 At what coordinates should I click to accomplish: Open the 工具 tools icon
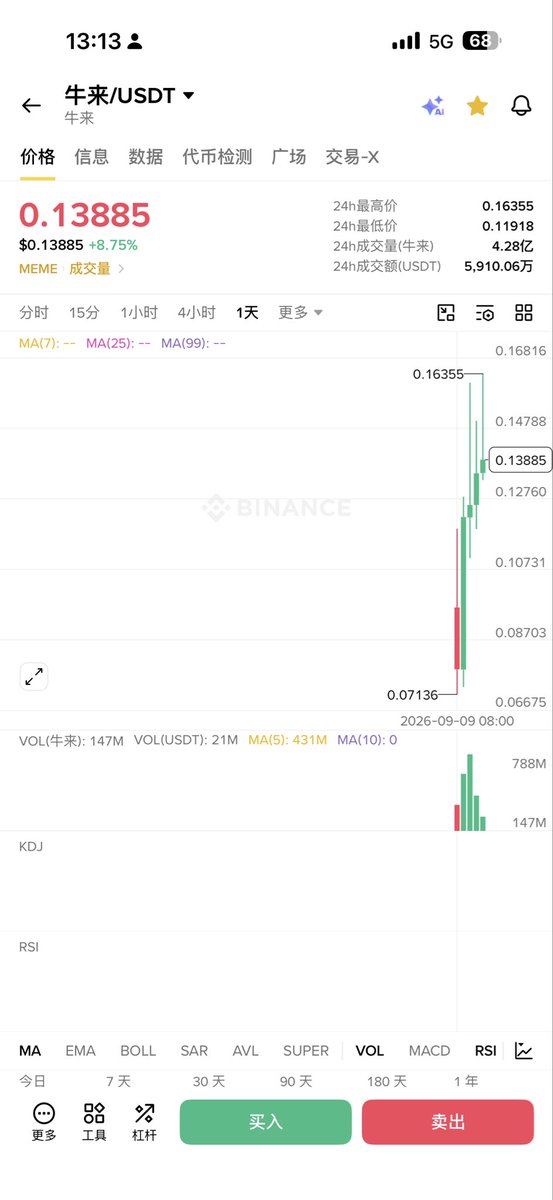pyautogui.click(x=94, y=1122)
